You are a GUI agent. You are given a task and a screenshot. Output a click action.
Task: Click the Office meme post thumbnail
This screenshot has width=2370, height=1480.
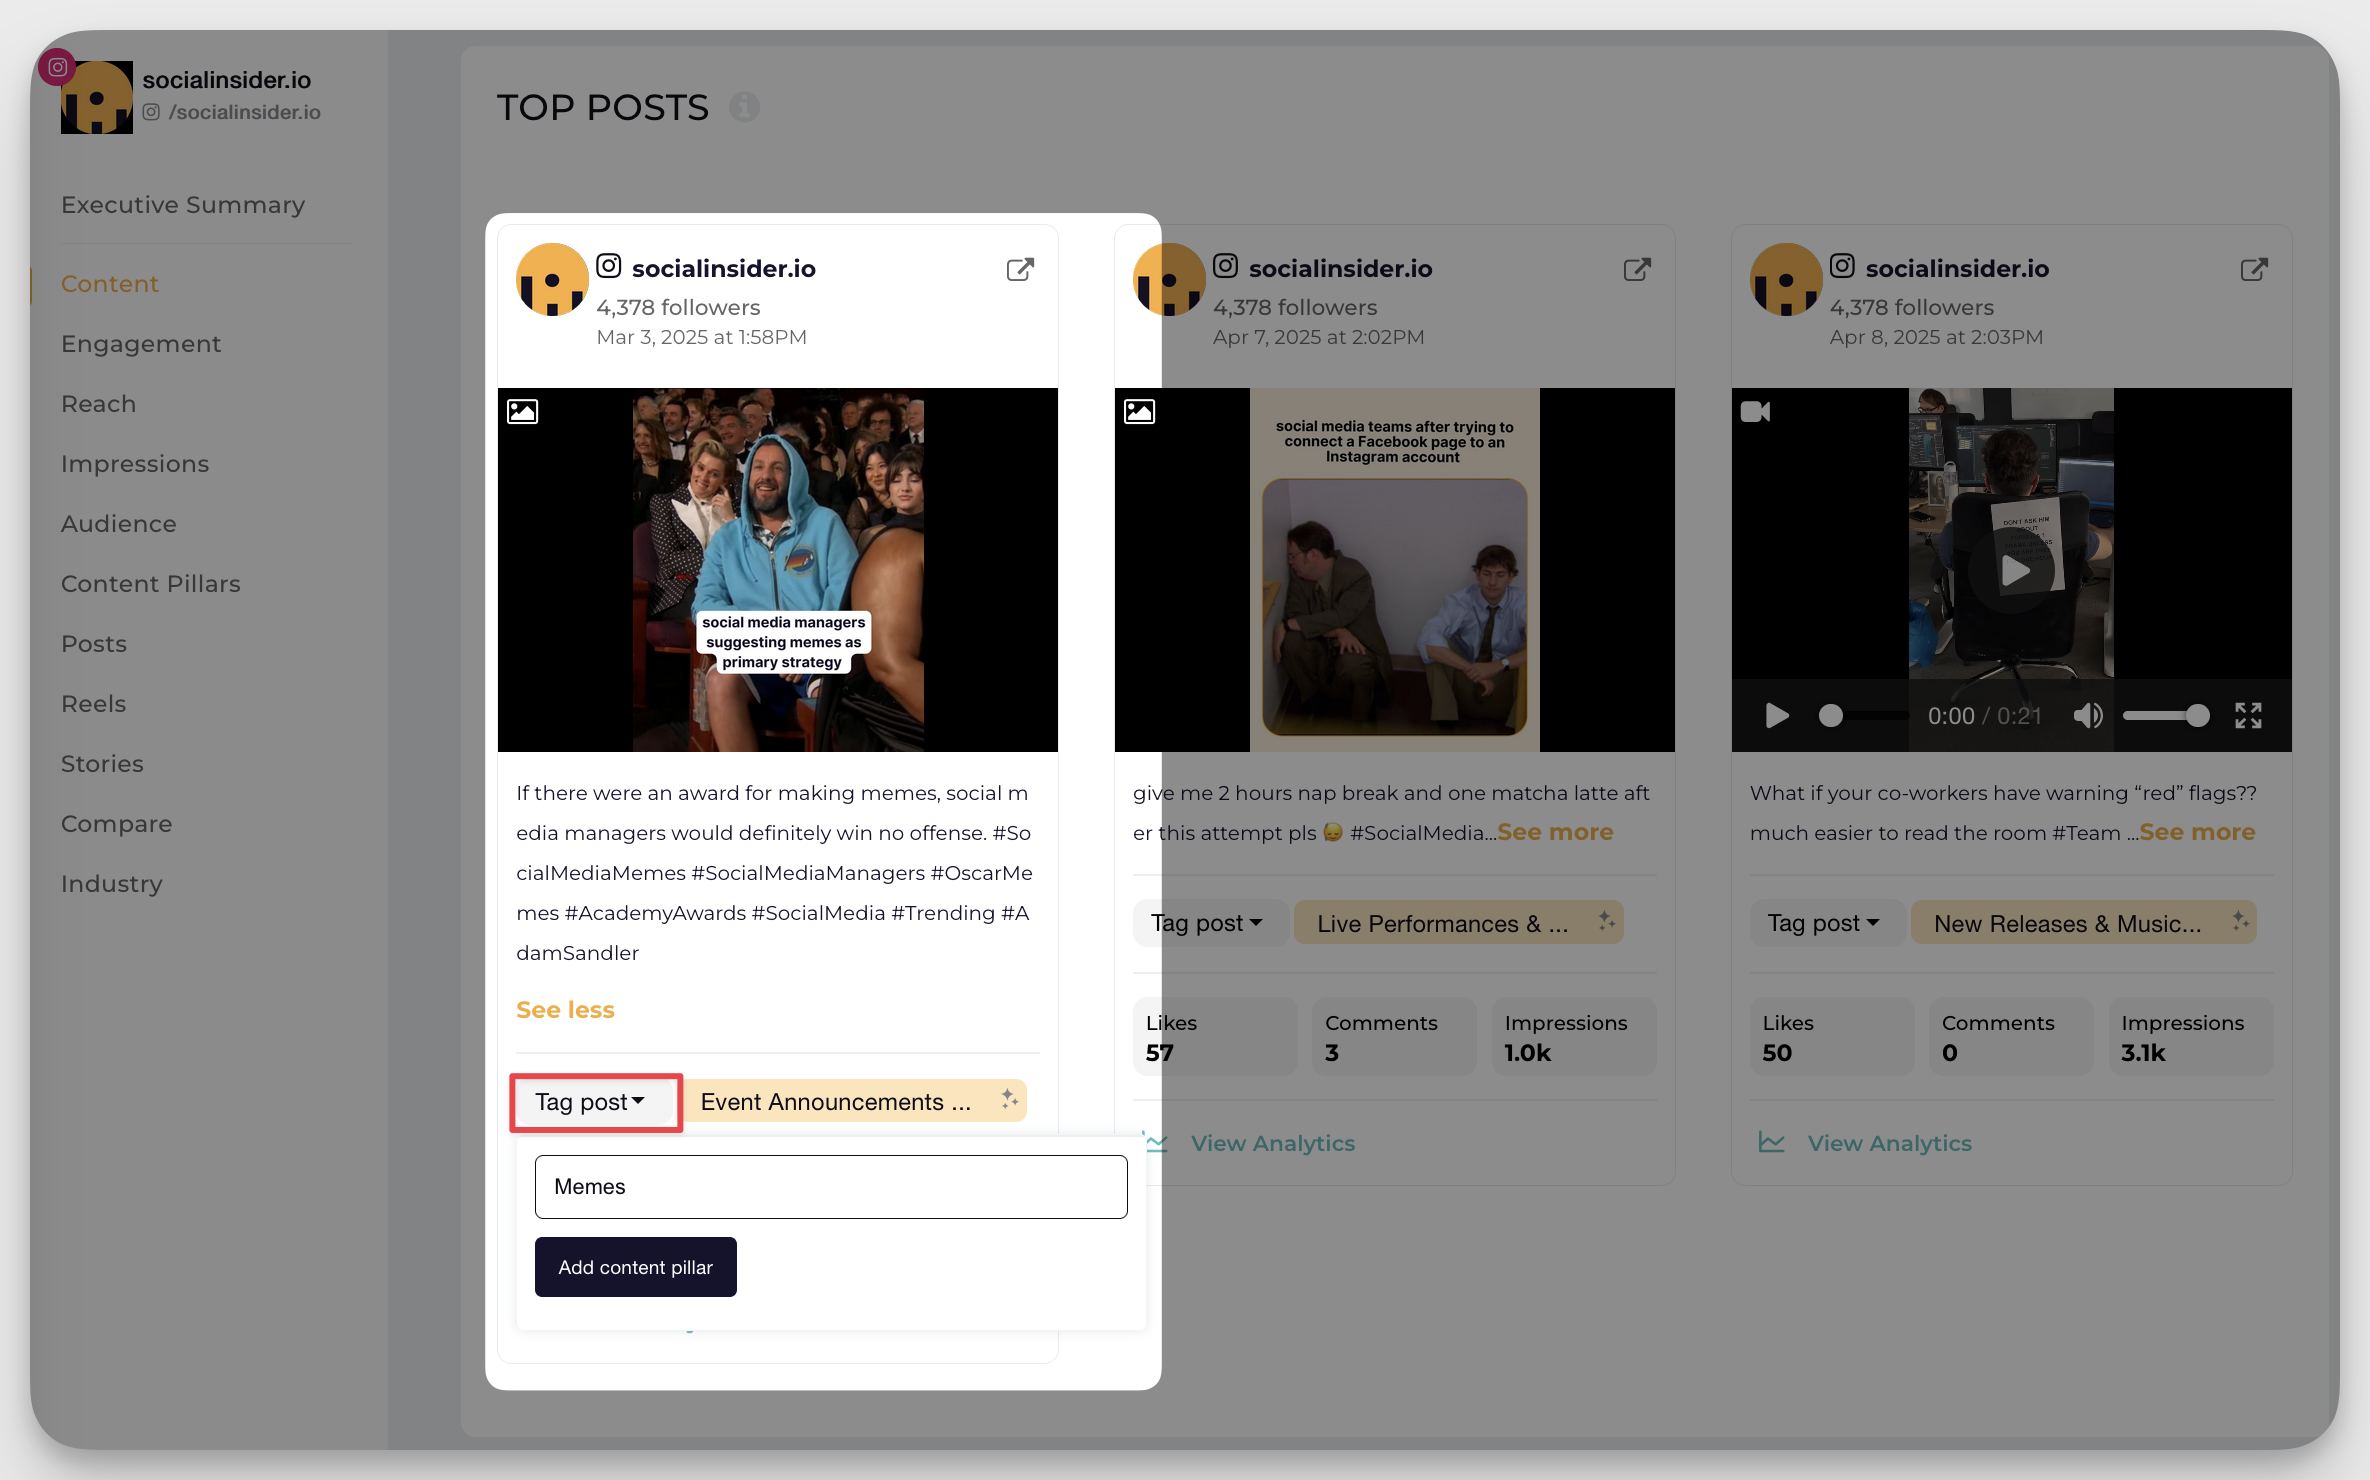tap(1395, 570)
